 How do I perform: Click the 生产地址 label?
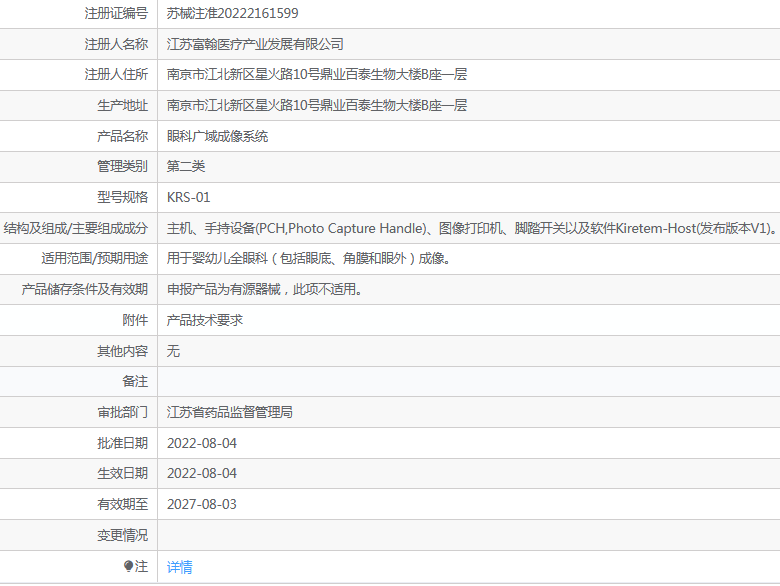(122, 105)
